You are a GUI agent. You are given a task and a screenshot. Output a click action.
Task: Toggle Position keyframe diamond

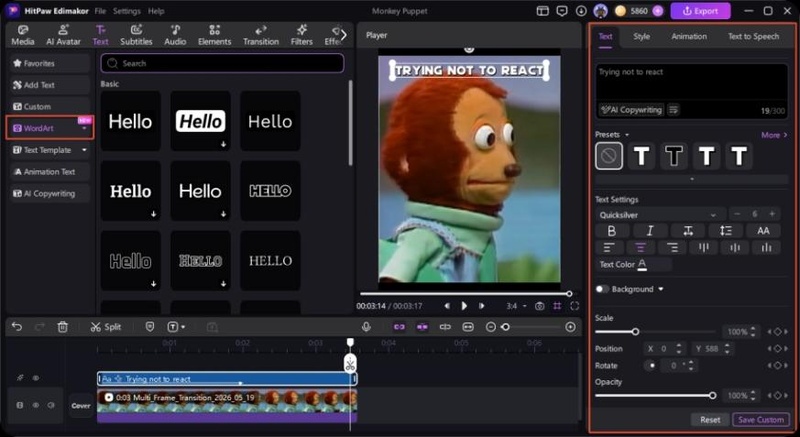(778, 349)
